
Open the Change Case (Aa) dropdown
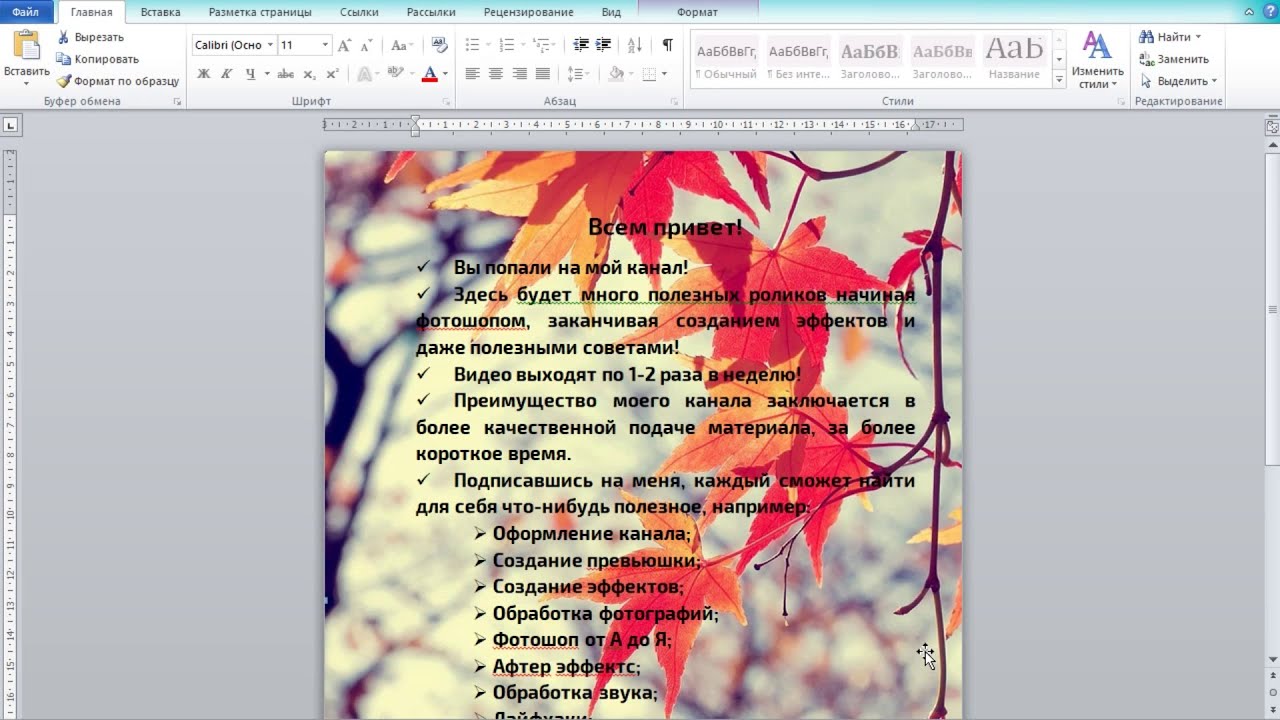[x=402, y=45]
